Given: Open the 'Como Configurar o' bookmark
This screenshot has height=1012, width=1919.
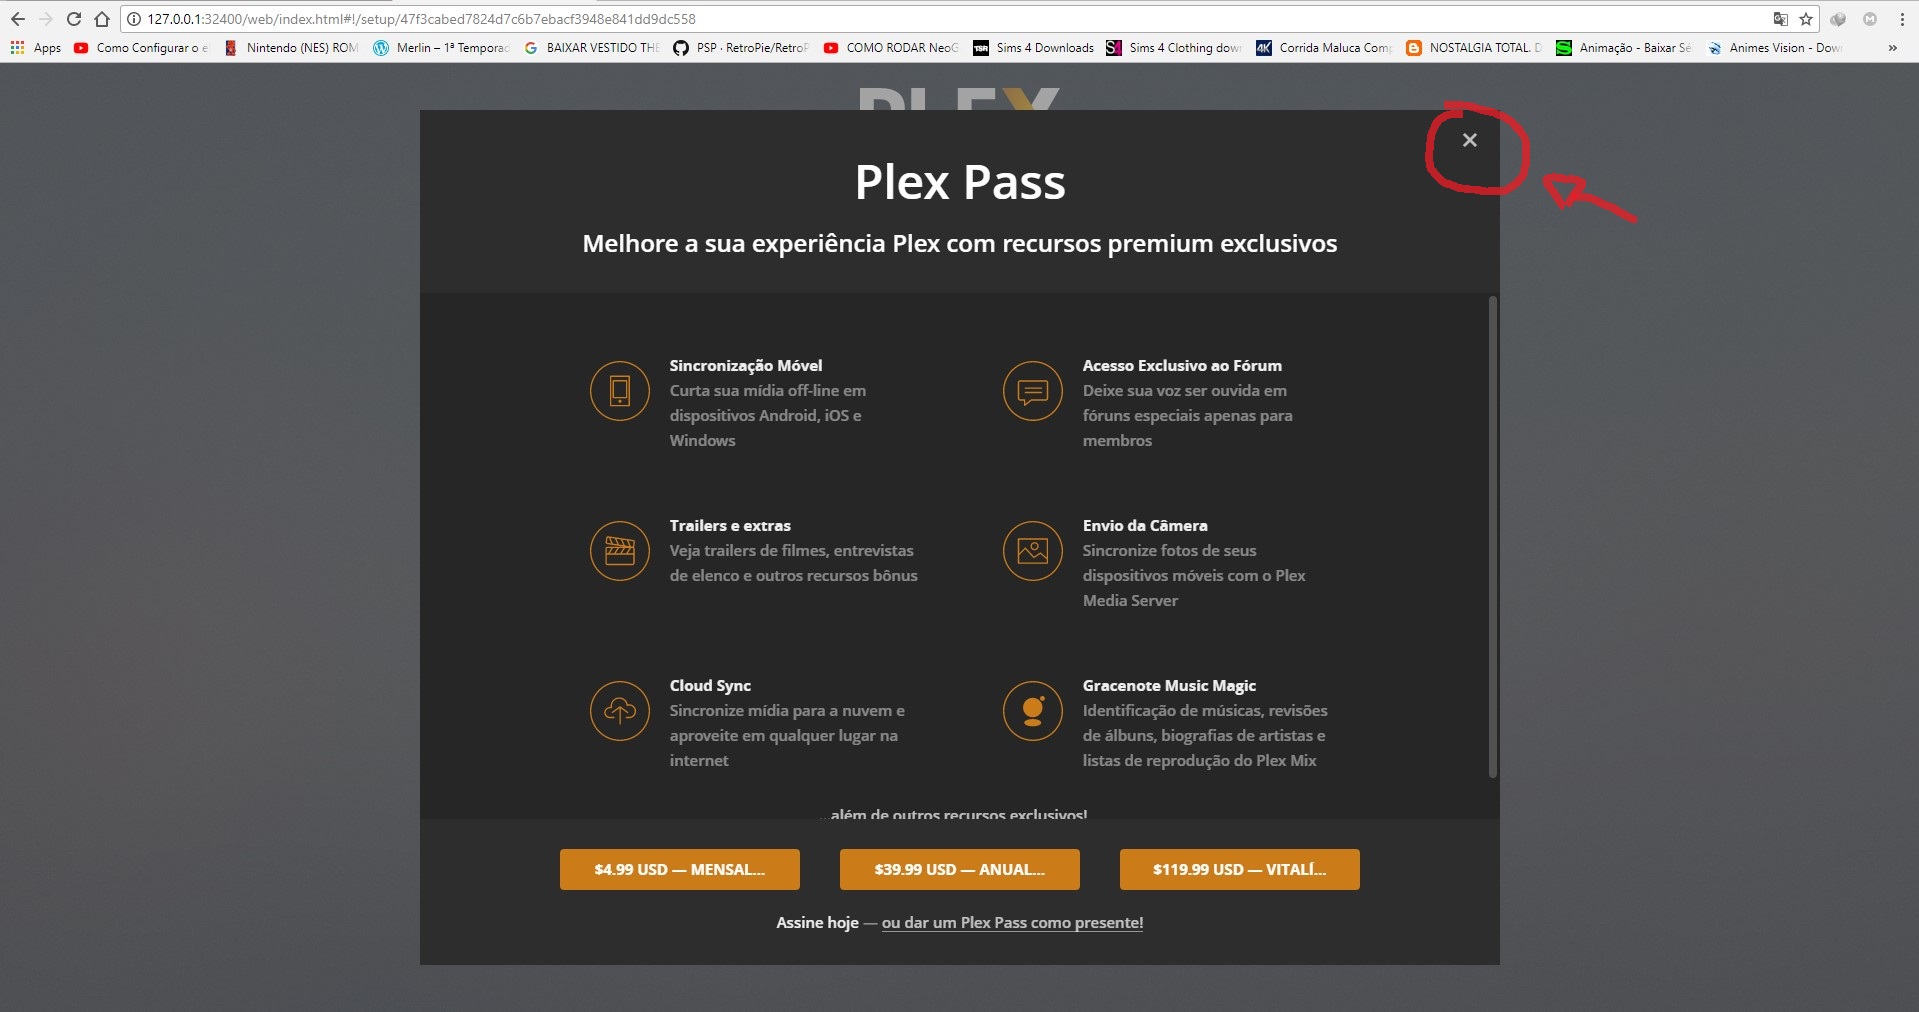Looking at the screenshot, I should tap(142, 47).
